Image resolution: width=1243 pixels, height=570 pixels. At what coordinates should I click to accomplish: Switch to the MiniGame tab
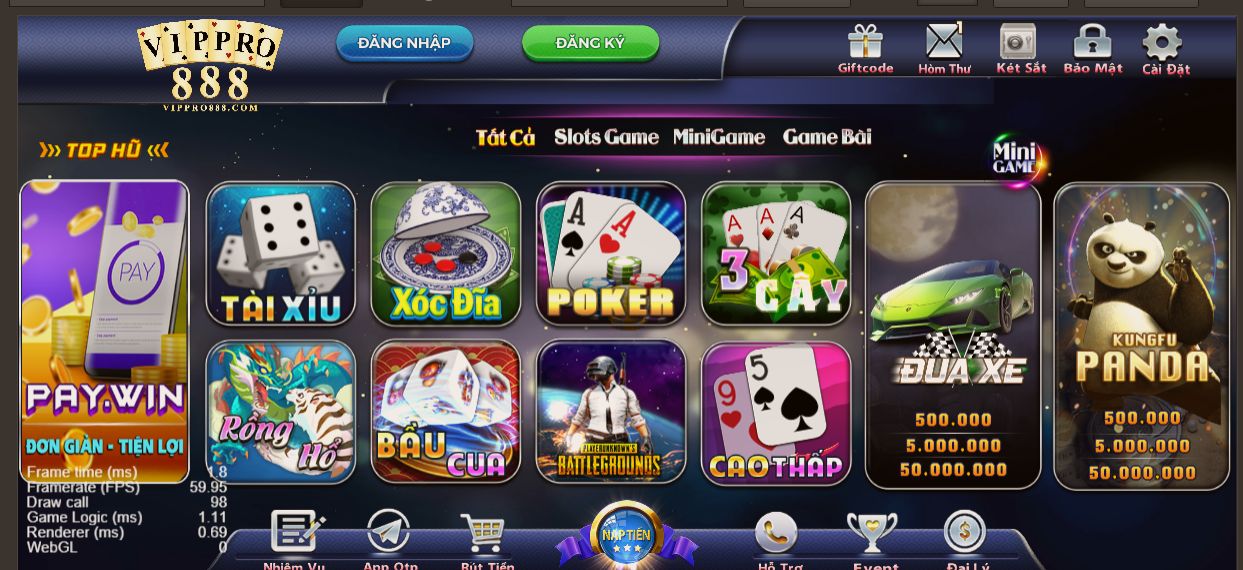(x=719, y=137)
